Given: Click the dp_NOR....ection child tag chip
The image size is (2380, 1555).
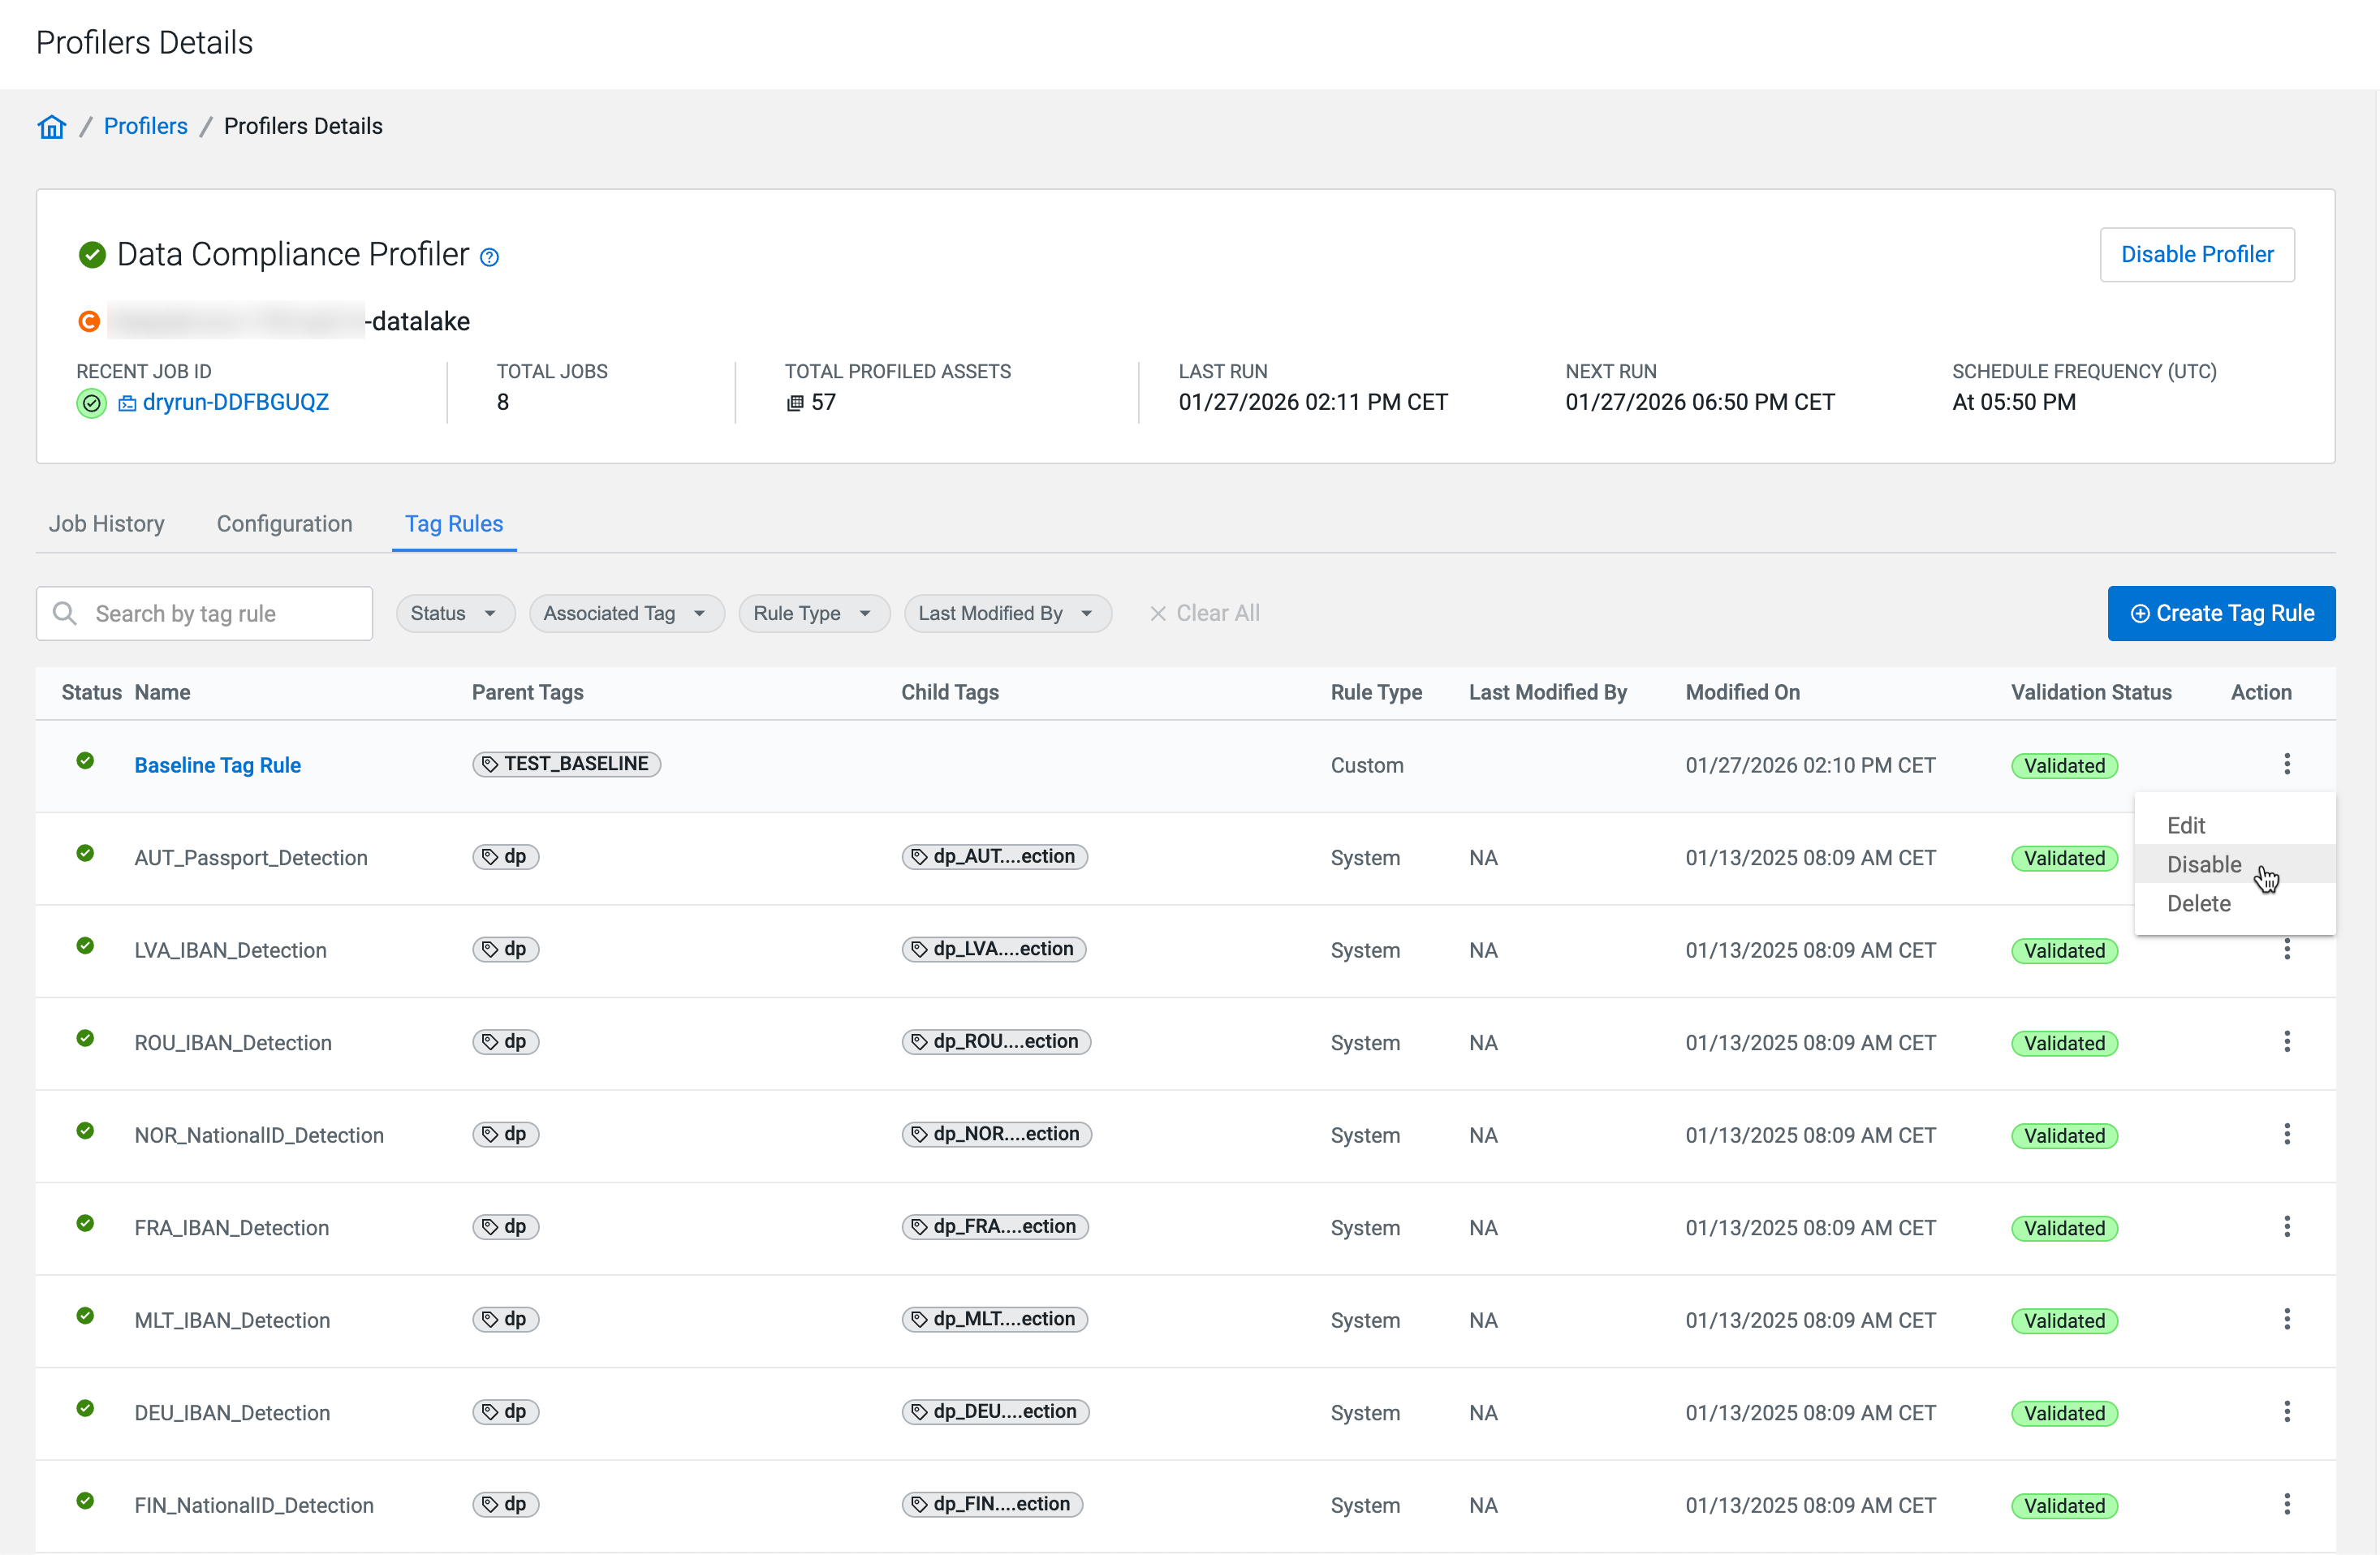Looking at the screenshot, I should (996, 1134).
